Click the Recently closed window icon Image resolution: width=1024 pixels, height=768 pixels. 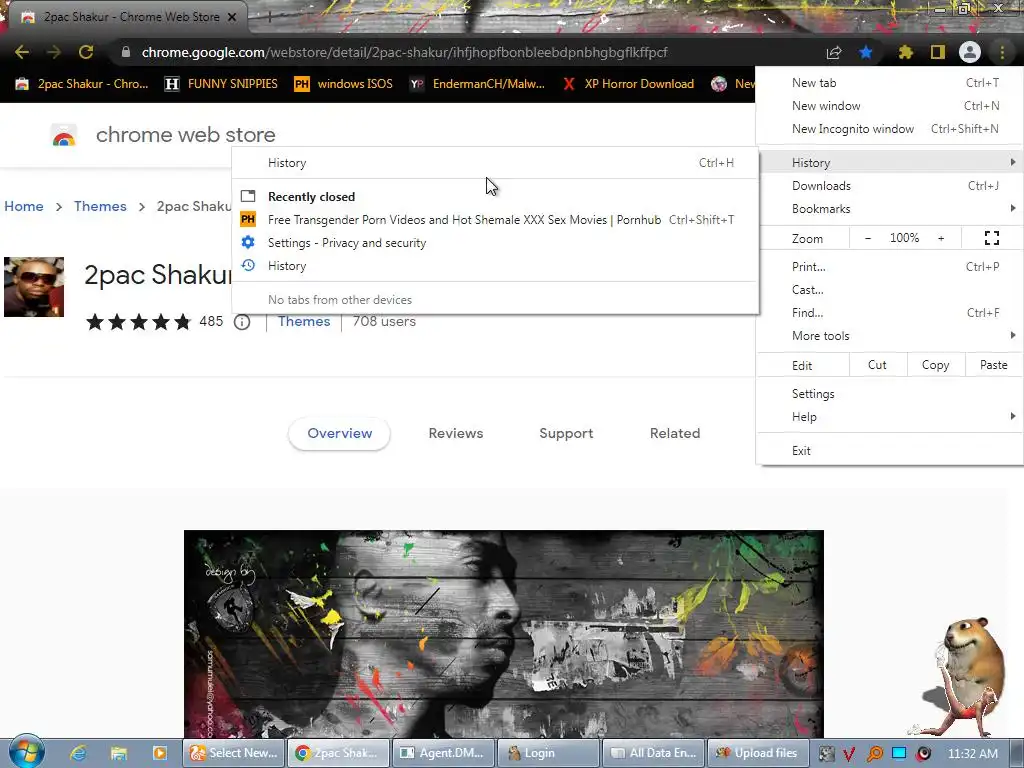248,196
